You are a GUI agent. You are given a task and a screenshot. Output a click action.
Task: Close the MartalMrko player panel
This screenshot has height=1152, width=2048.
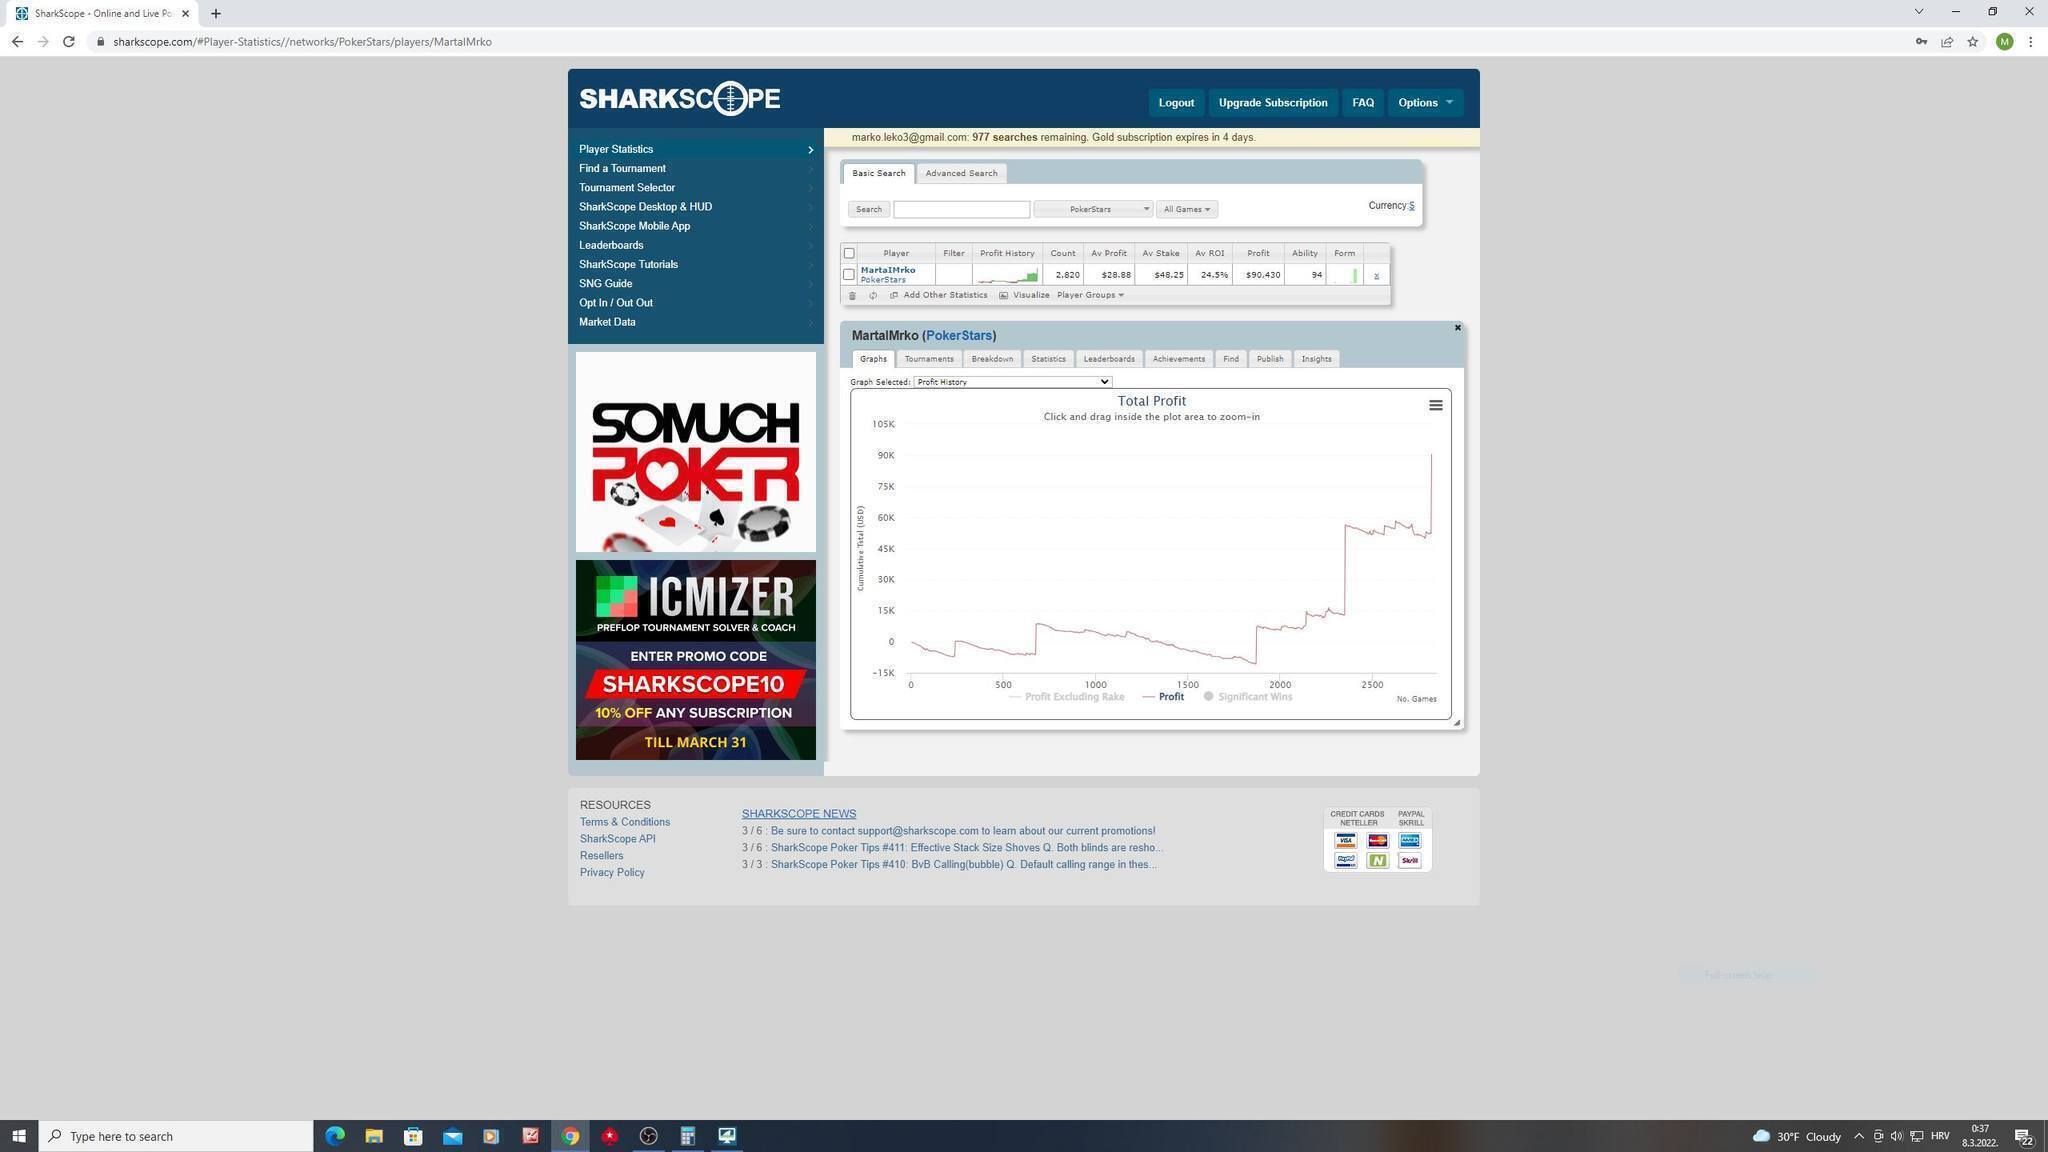[x=1457, y=328]
